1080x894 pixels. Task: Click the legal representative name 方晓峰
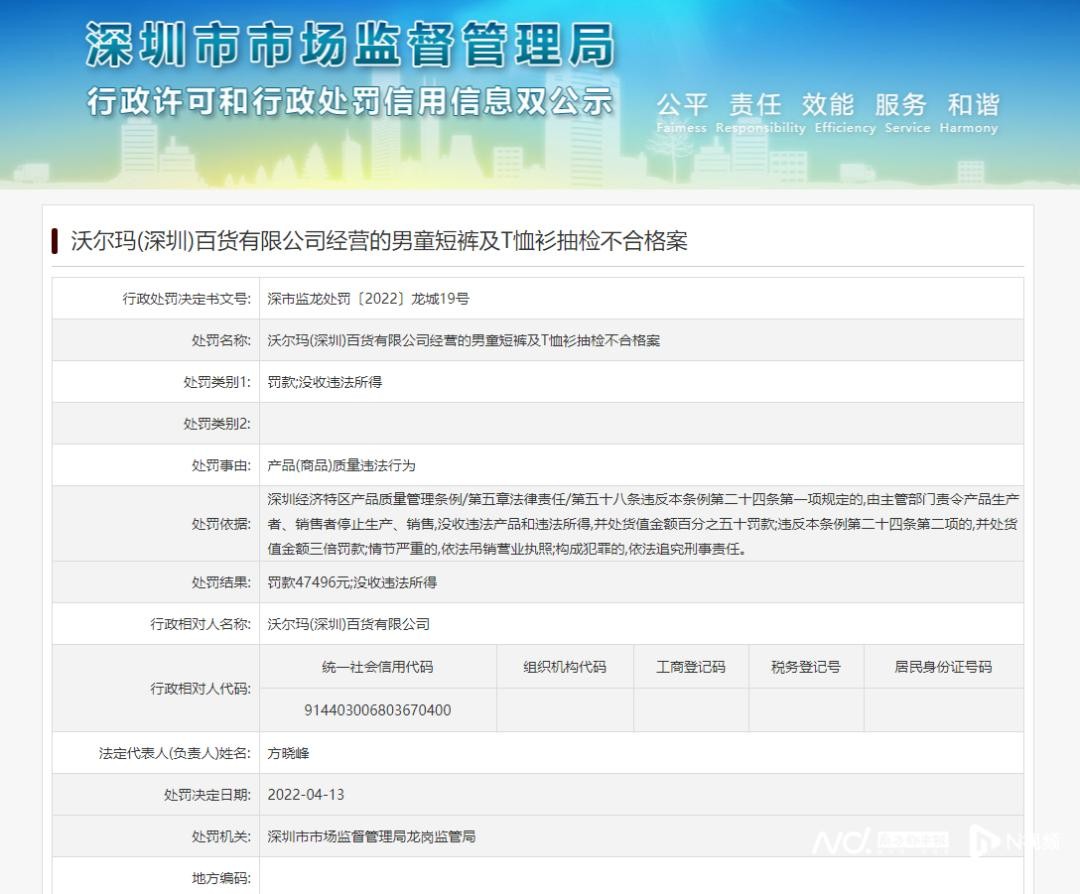click(x=288, y=753)
